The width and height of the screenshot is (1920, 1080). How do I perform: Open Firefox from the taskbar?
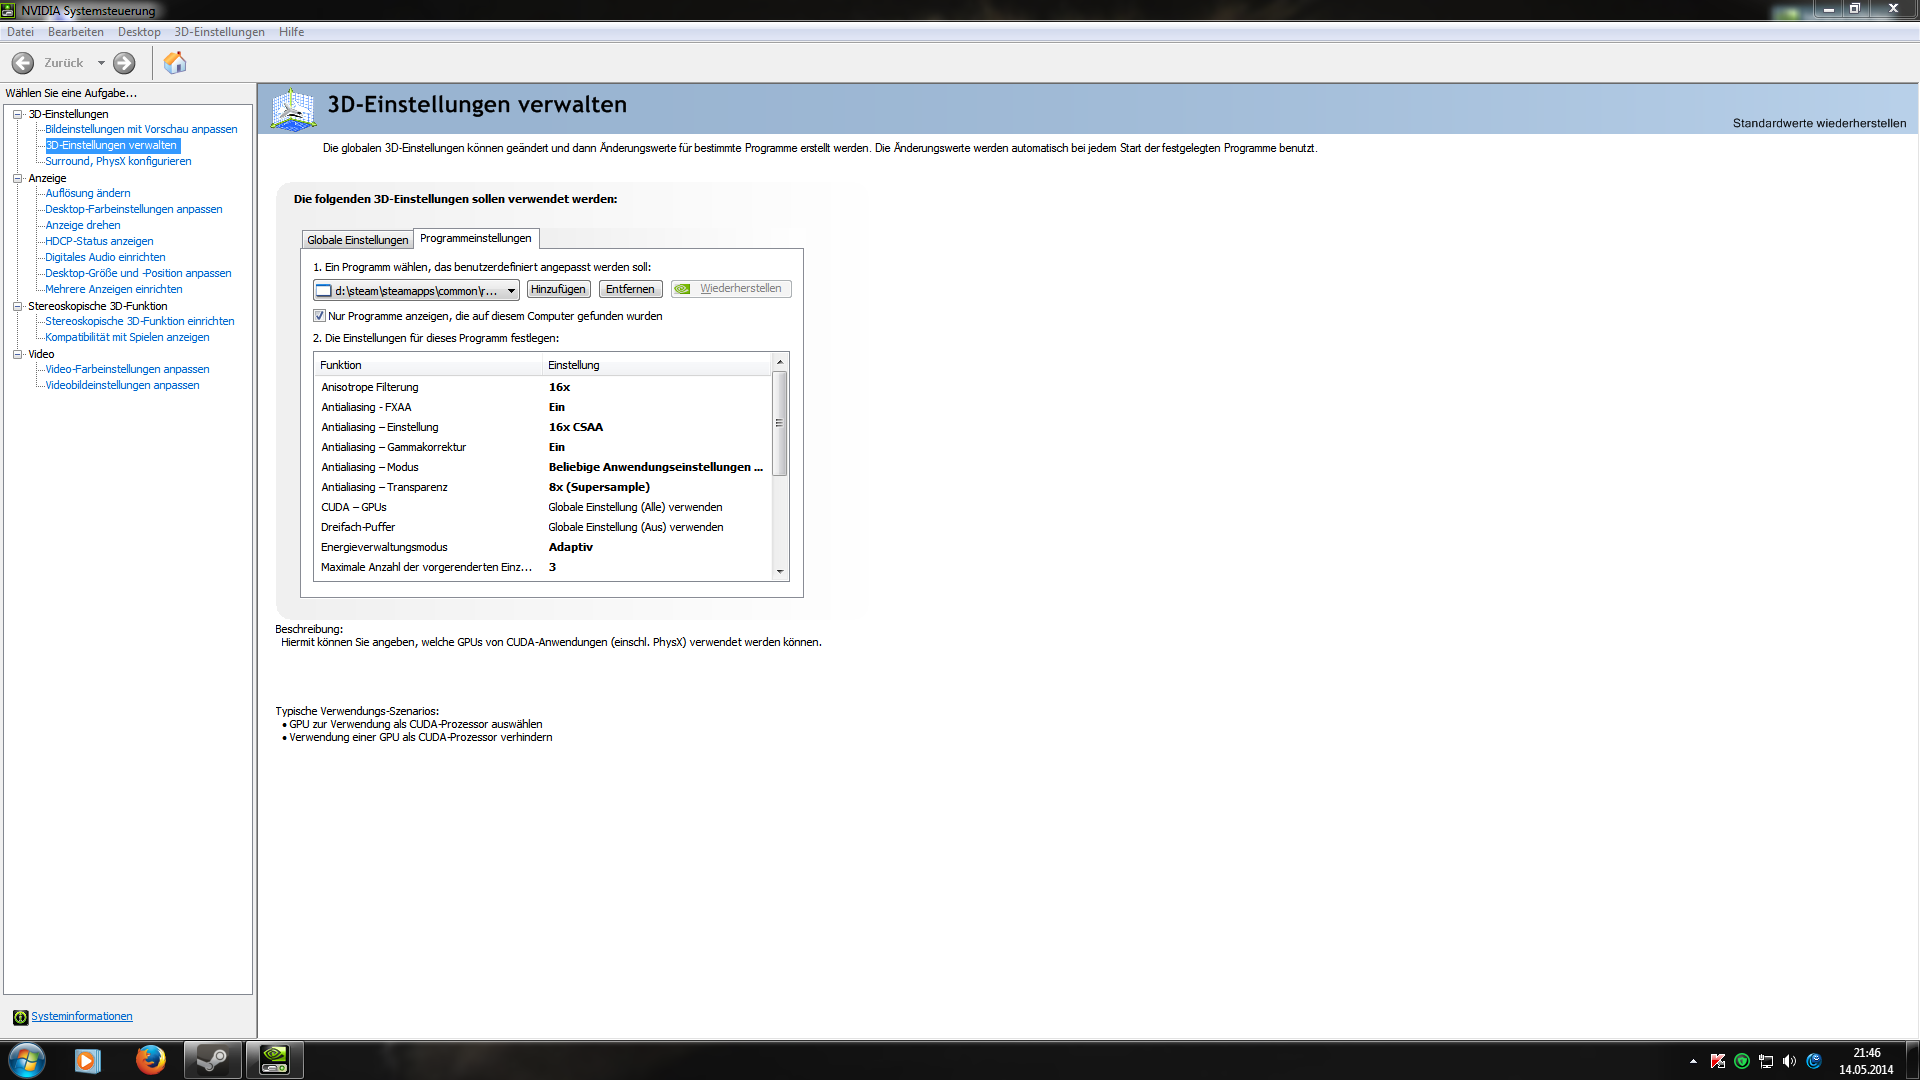(x=150, y=1060)
